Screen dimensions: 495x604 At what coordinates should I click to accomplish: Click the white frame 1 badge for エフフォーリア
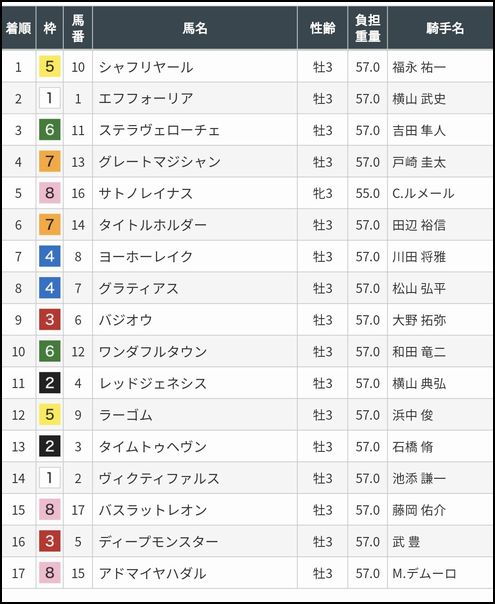[x=50, y=98]
